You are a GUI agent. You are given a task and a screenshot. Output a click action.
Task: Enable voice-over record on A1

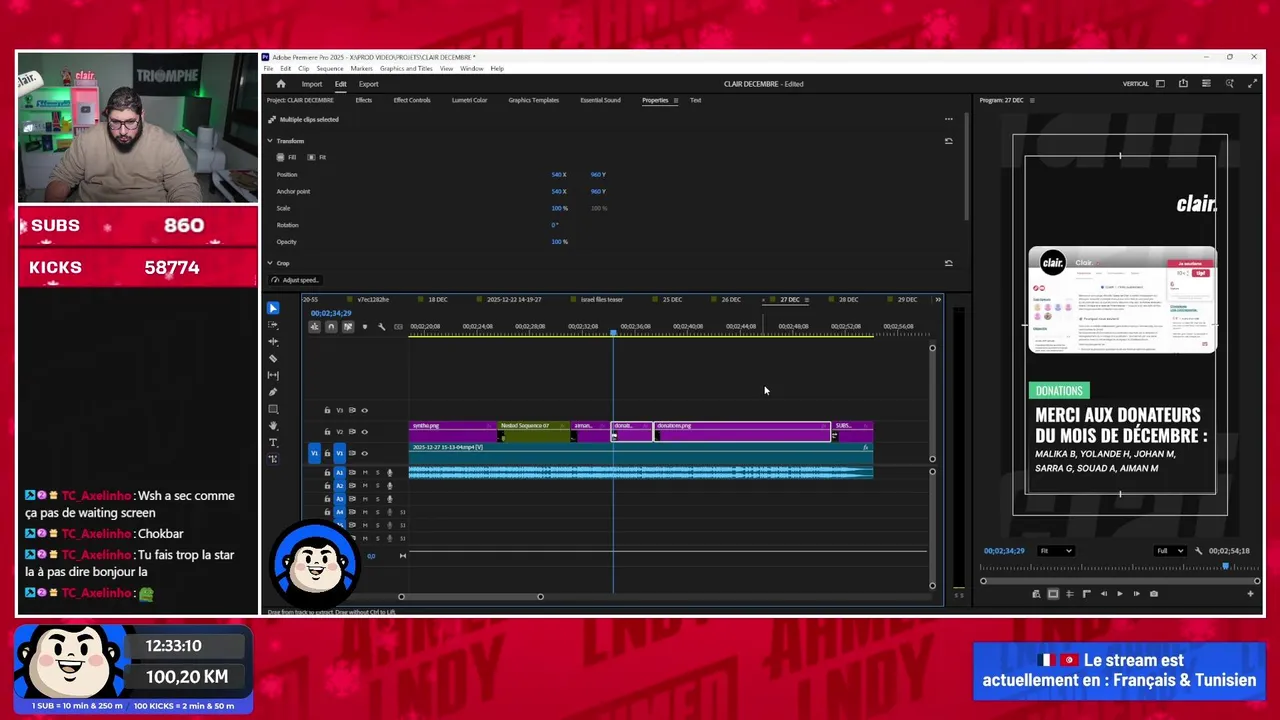click(x=390, y=473)
